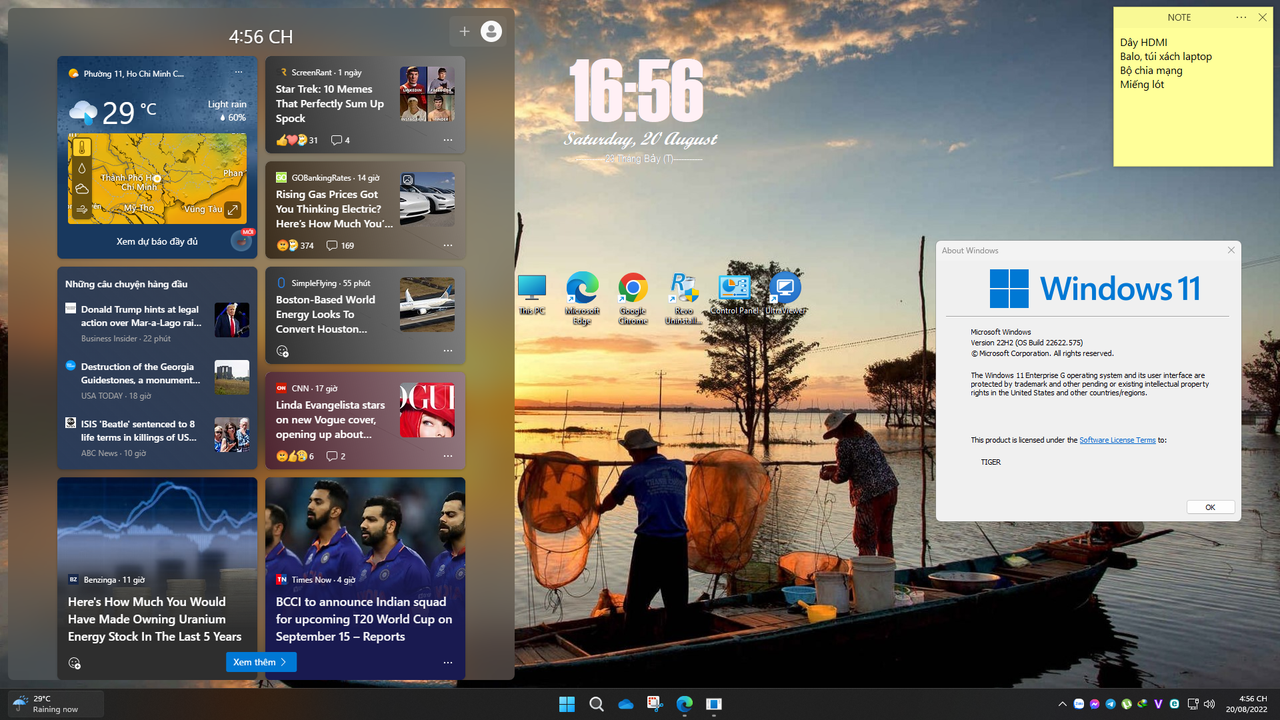Click OK in the About Windows dialog

(x=1210, y=507)
